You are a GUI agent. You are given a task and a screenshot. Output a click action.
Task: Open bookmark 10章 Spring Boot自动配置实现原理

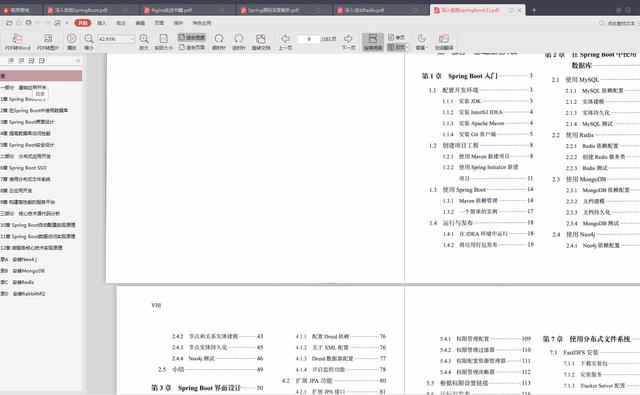pos(38,224)
